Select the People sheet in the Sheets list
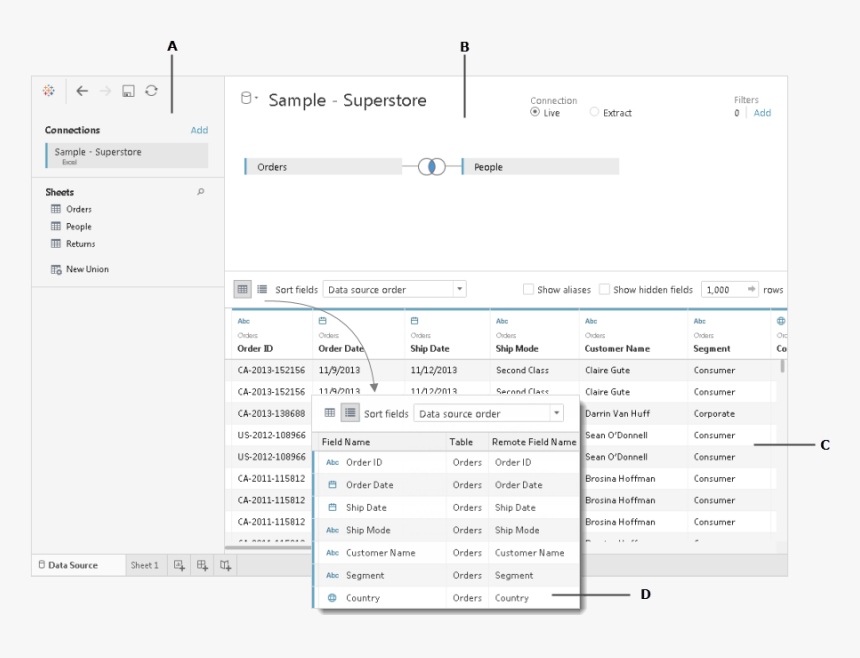Image resolution: width=860 pixels, height=658 pixels. [x=79, y=226]
